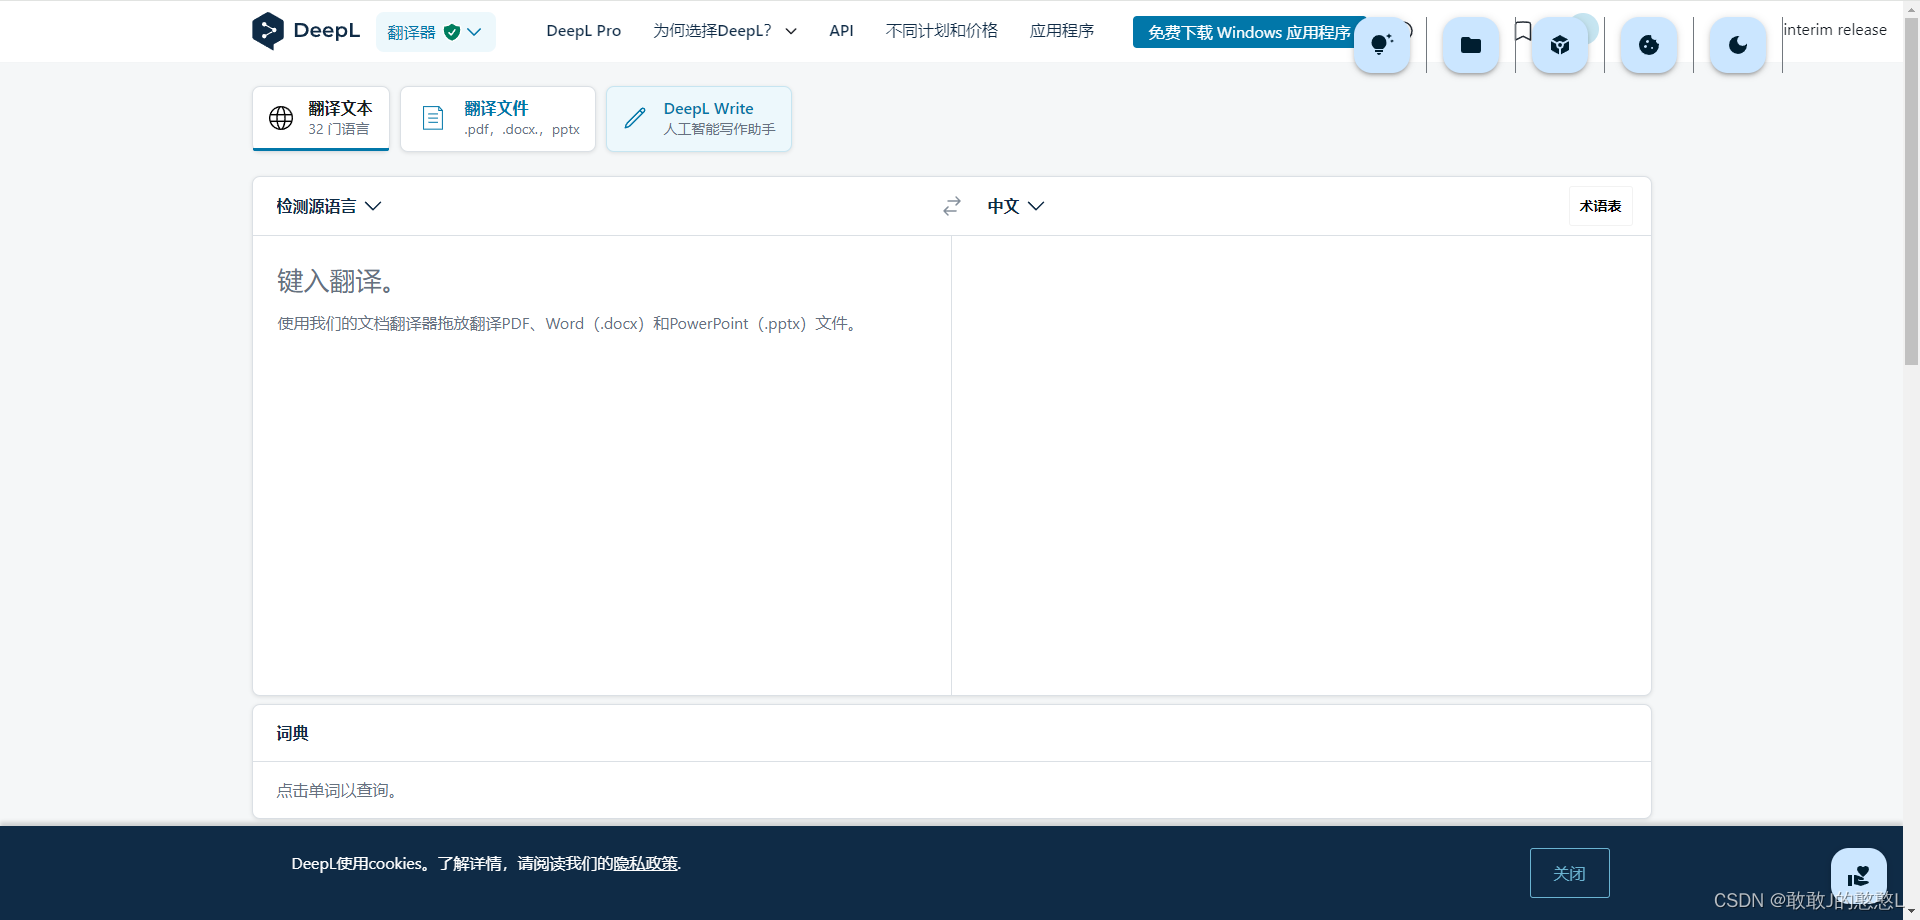This screenshot has height=920, width=1920.
Task: Open 不同计划和价格 navigation link
Action: pyautogui.click(x=942, y=31)
